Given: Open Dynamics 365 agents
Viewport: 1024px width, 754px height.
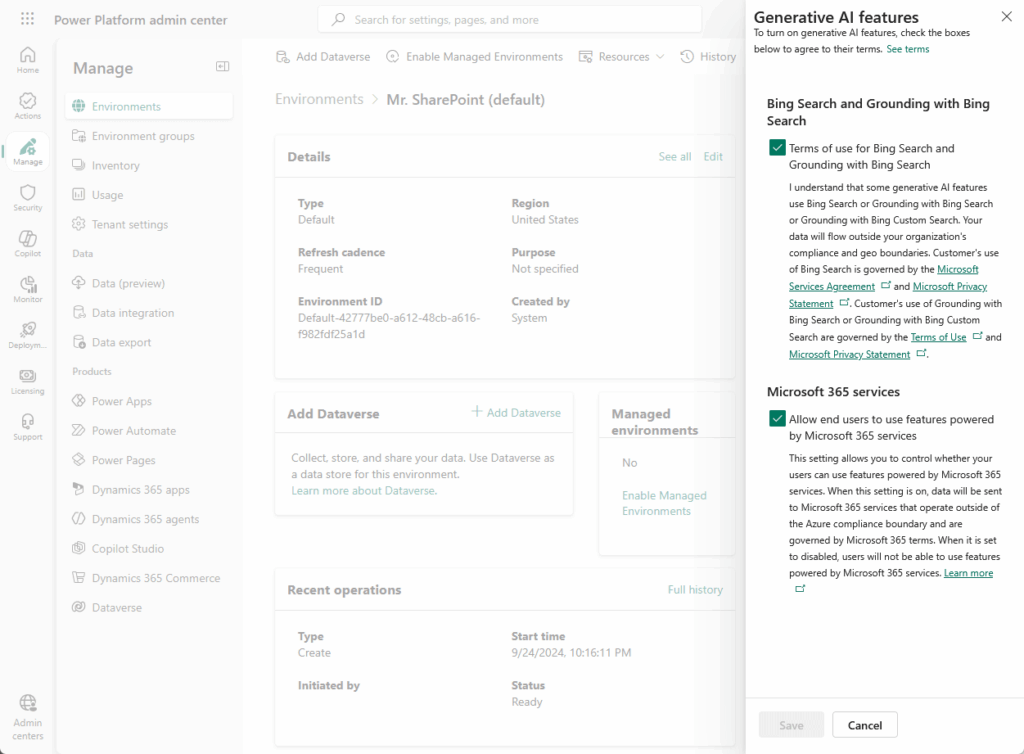Looking at the screenshot, I should pyautogui.click(x=149, y=519).
